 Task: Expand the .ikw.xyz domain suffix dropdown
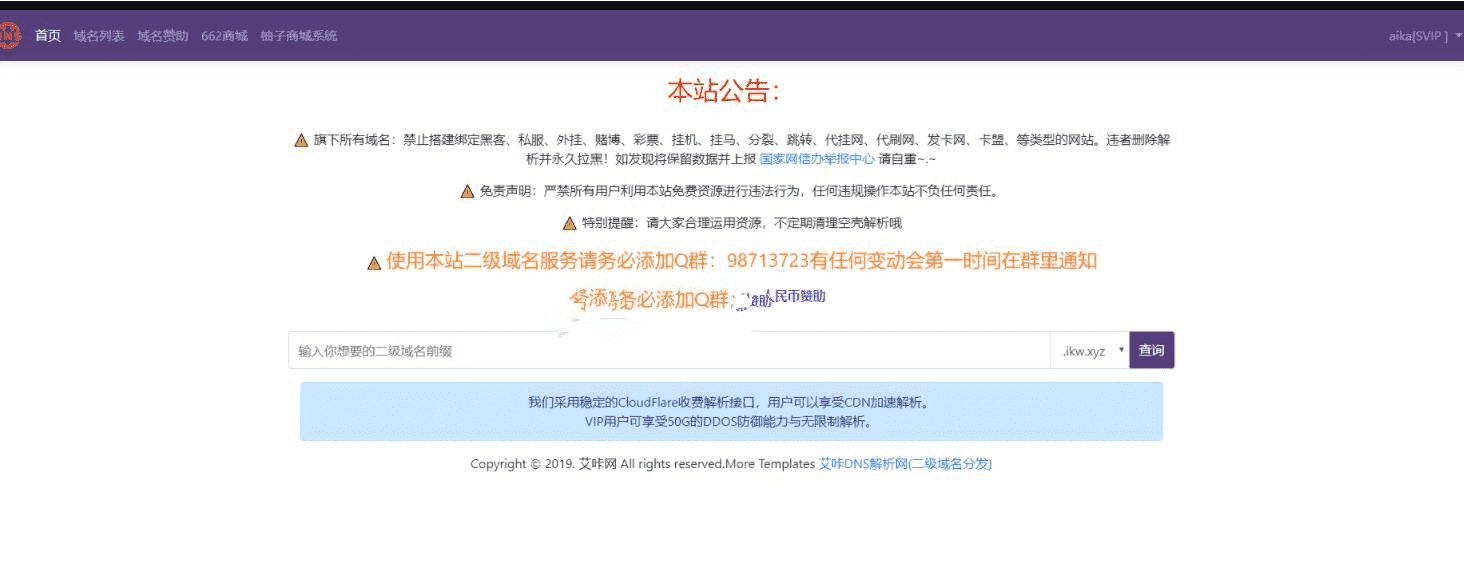click(1090, 351)
